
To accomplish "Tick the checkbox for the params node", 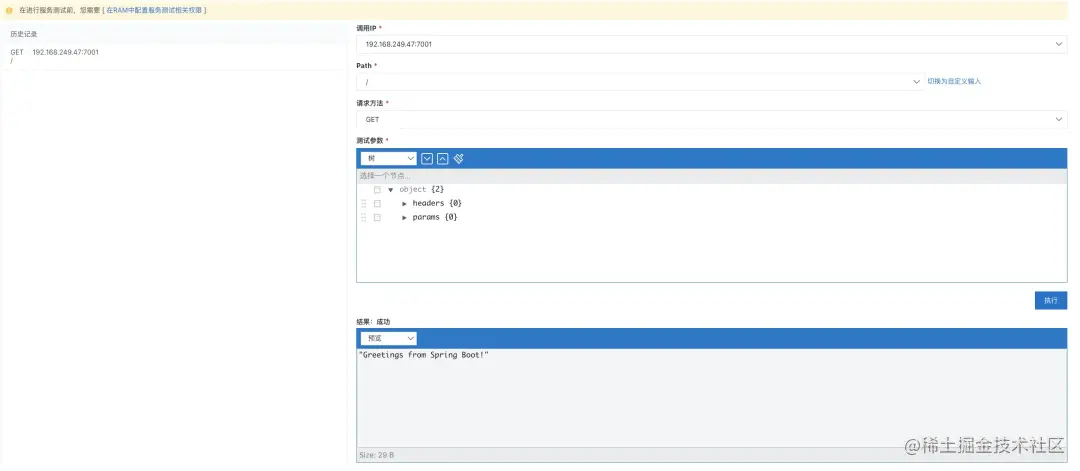I will click(x=377, y=218).
